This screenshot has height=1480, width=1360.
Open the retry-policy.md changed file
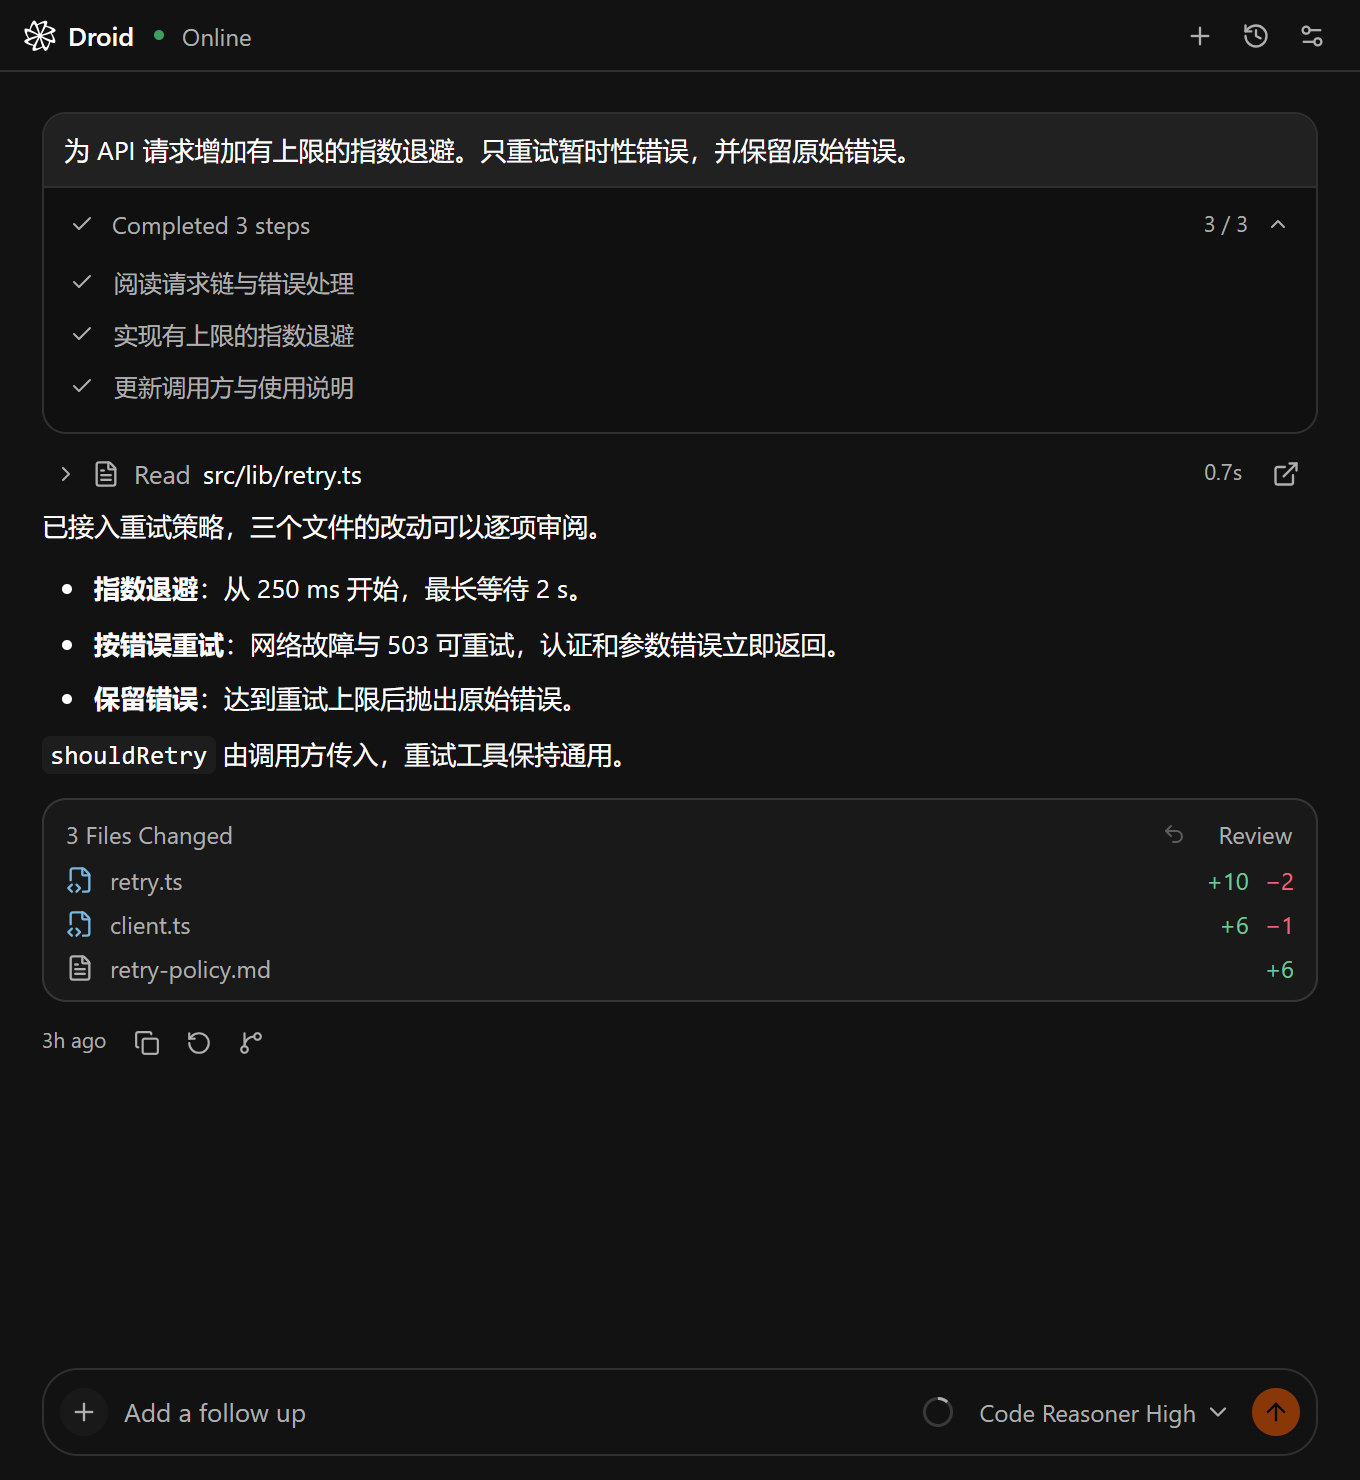tap(680, 970)
